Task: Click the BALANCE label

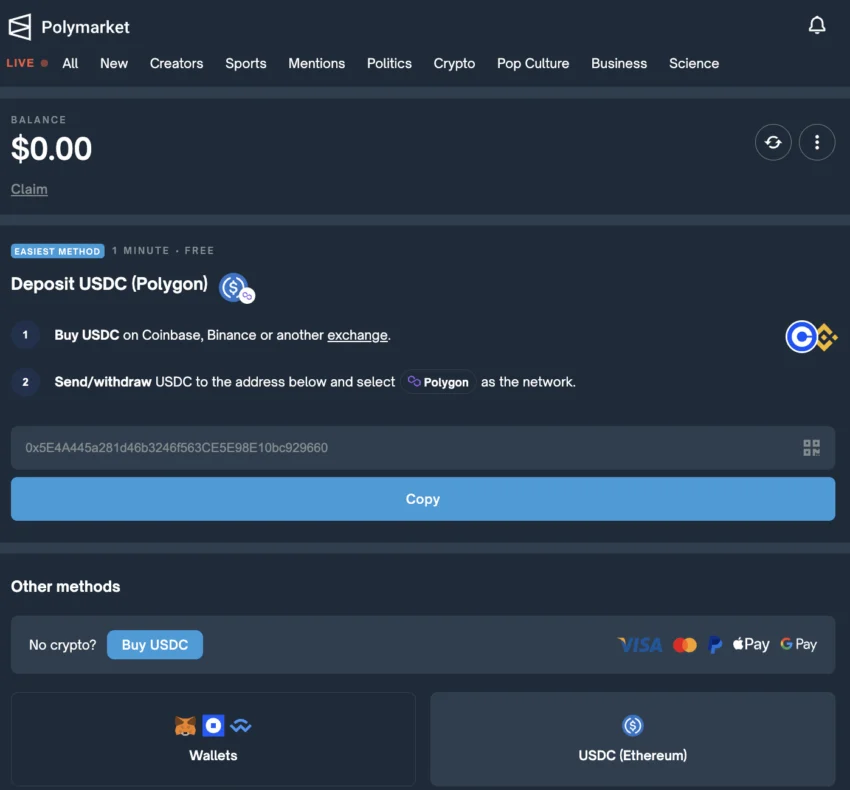Action: 38,120
